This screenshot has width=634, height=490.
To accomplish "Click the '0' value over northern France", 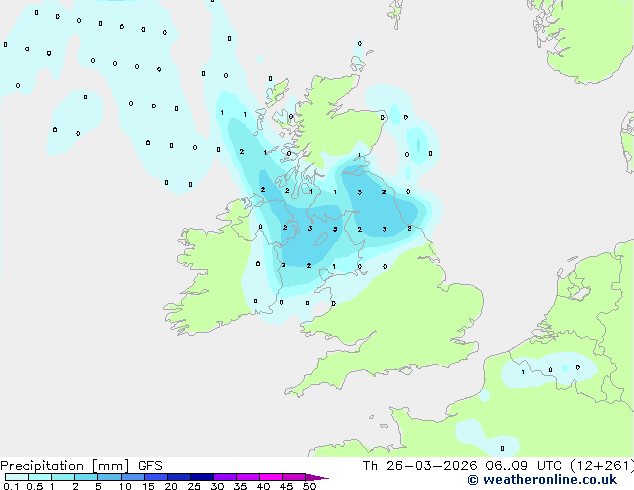I will [502, 448].
